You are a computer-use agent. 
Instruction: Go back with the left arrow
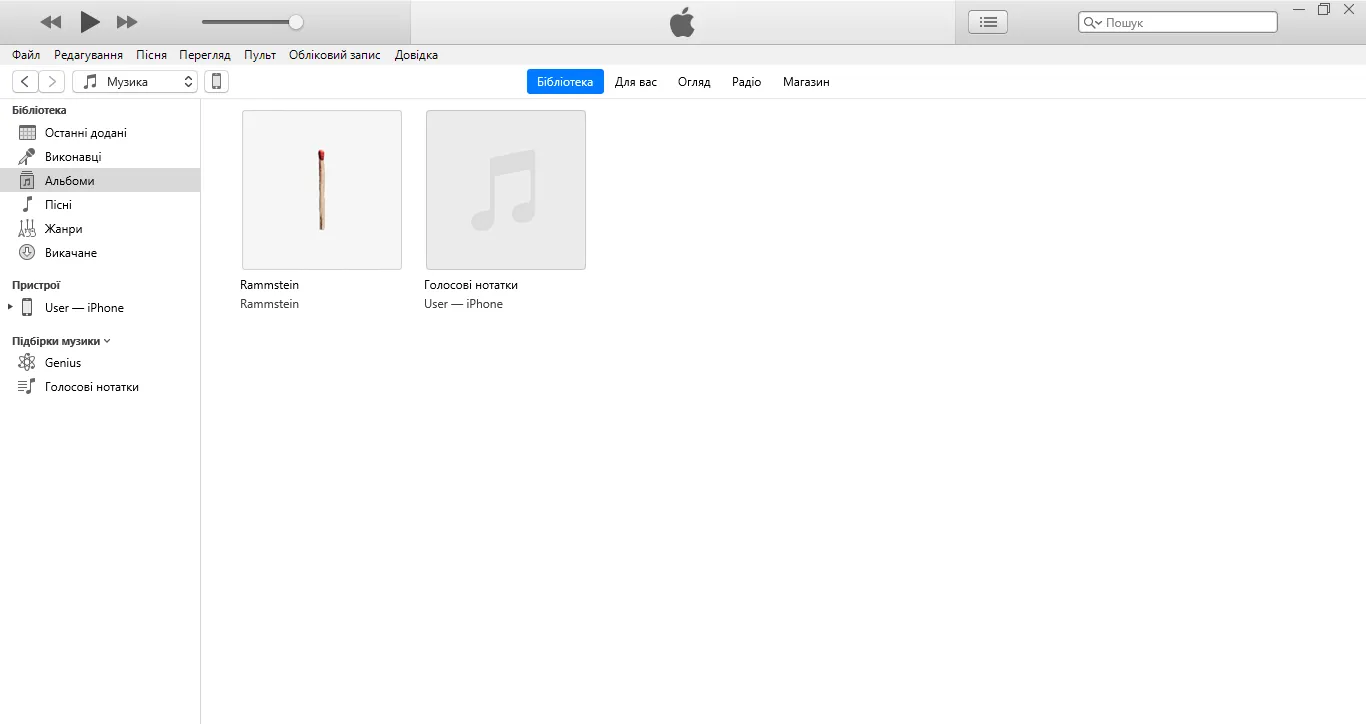coord(25,82)
